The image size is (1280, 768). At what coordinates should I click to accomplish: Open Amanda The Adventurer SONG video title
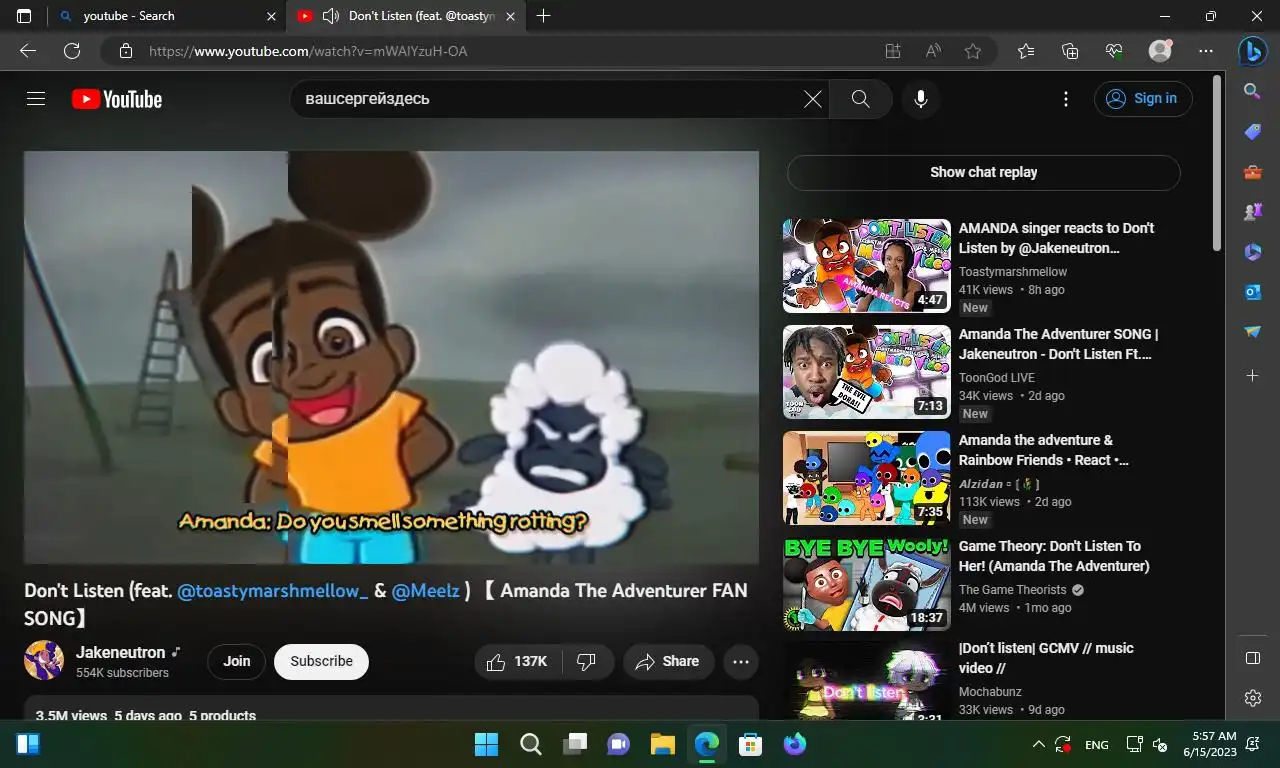[1058, 344]
